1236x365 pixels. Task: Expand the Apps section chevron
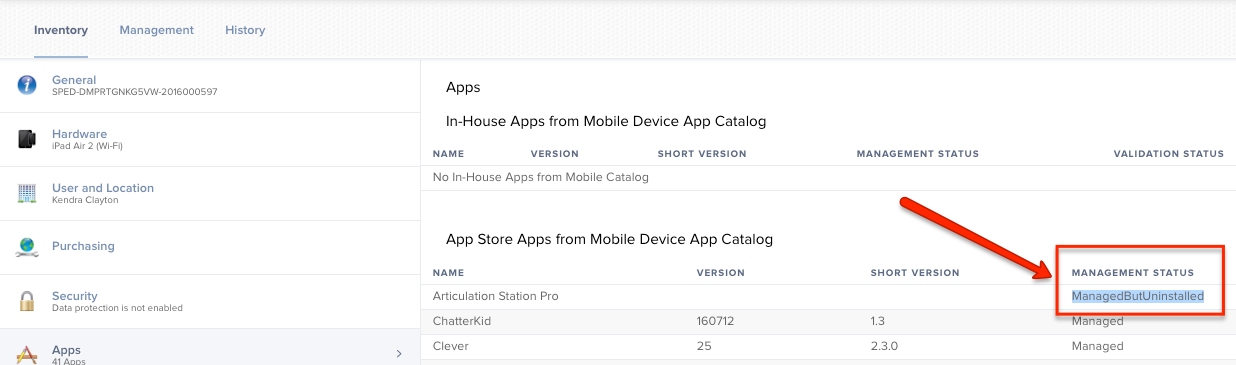click(x=399, y=354)
